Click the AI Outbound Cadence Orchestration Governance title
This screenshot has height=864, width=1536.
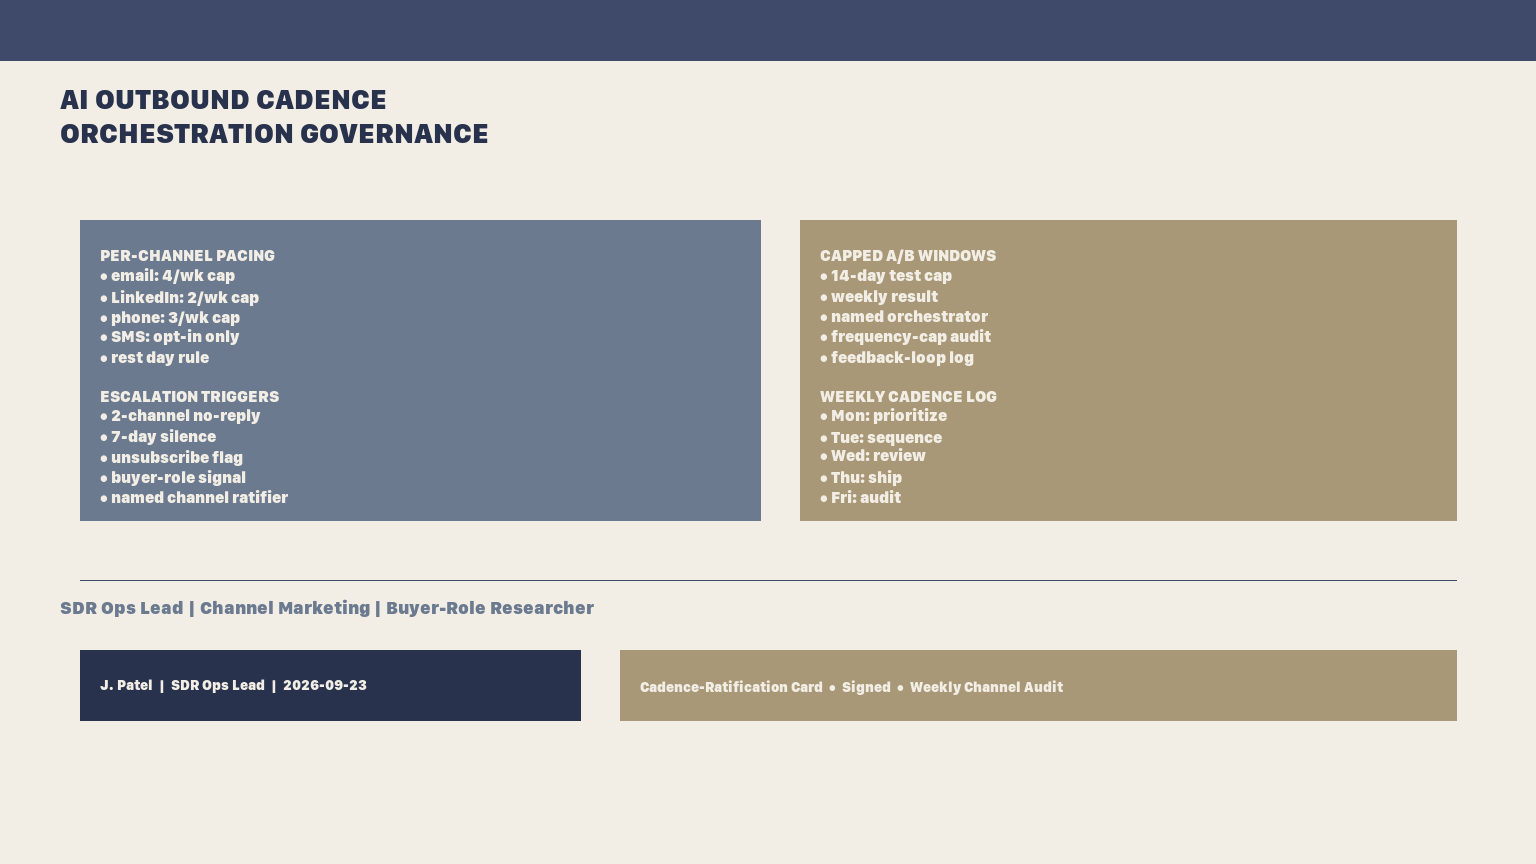tap(274, 117)
